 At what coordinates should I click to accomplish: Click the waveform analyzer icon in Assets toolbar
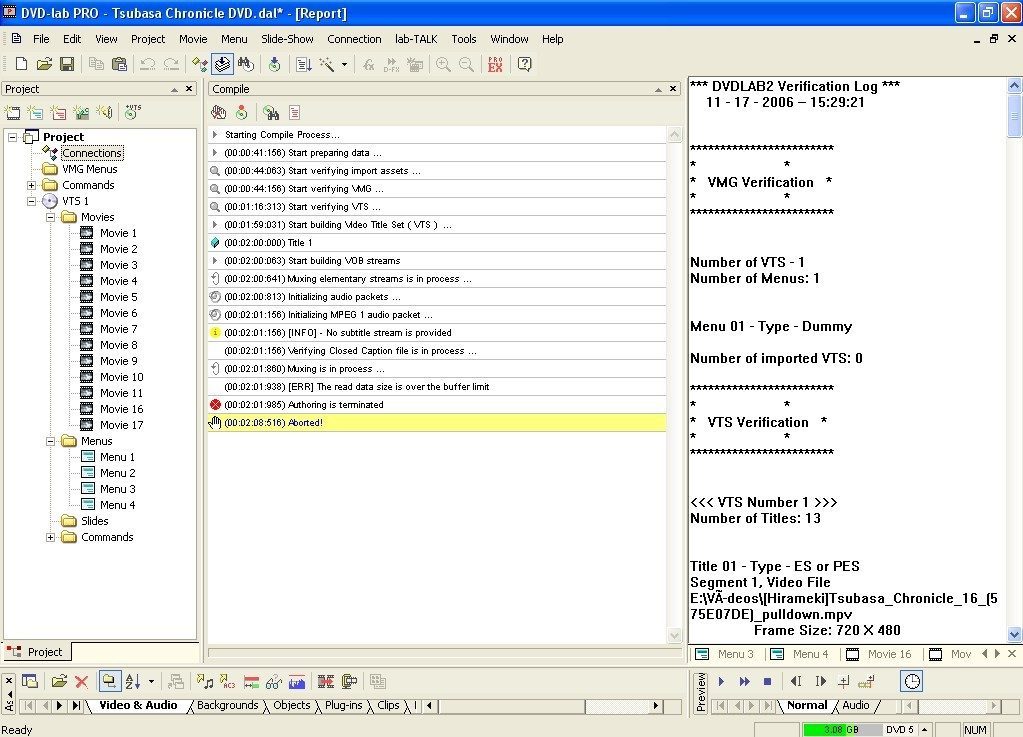coord(297,682)
